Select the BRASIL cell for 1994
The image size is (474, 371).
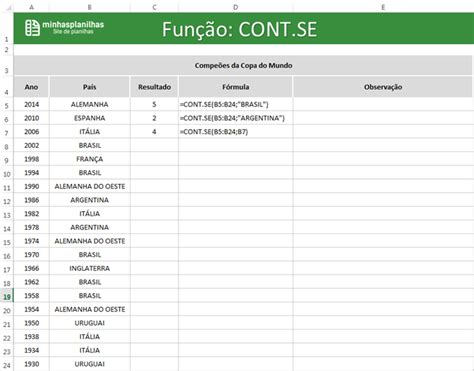pyautogui.click(x=89, y=173)
